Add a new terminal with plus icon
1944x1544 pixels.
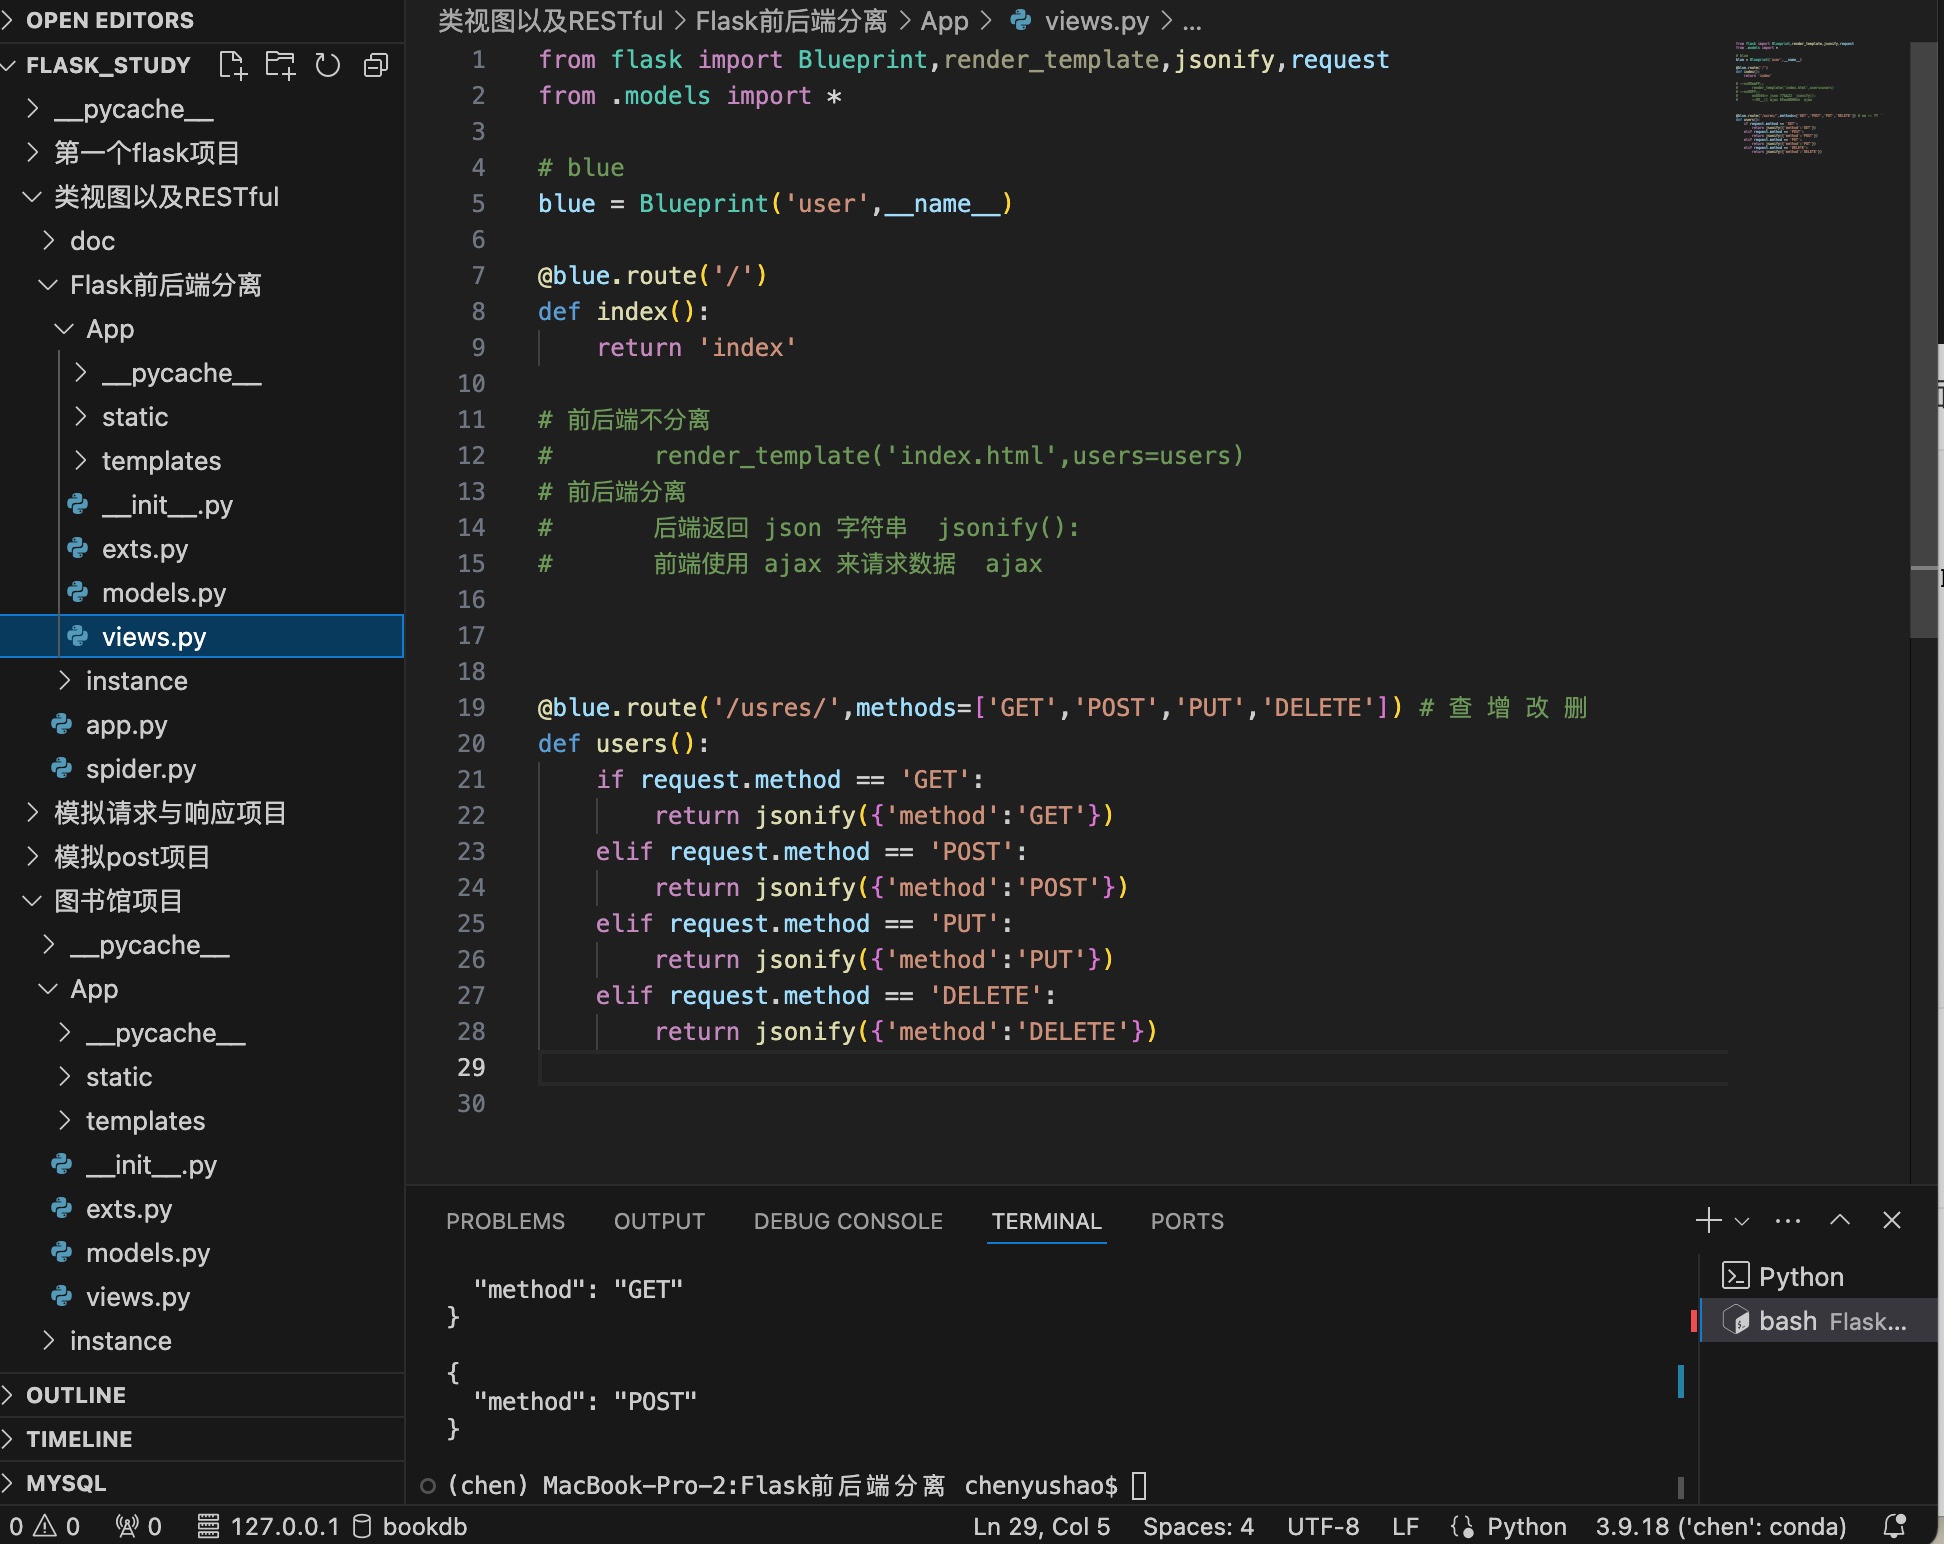1709,1220
